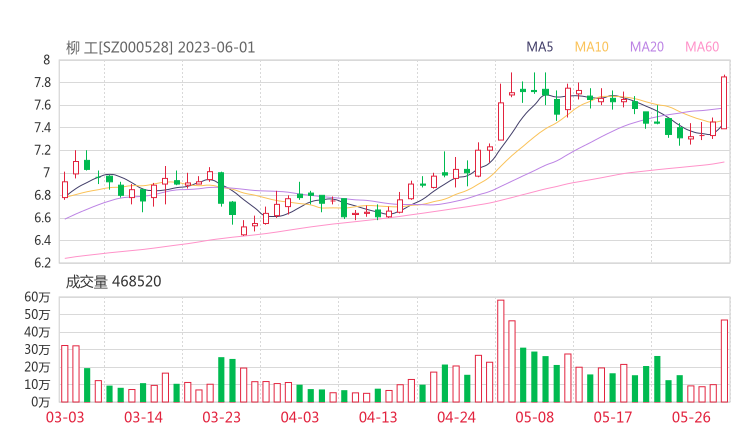Screen dimensions: 740x440
Task: Select the last red volume bar
Action: coord(724,361)
